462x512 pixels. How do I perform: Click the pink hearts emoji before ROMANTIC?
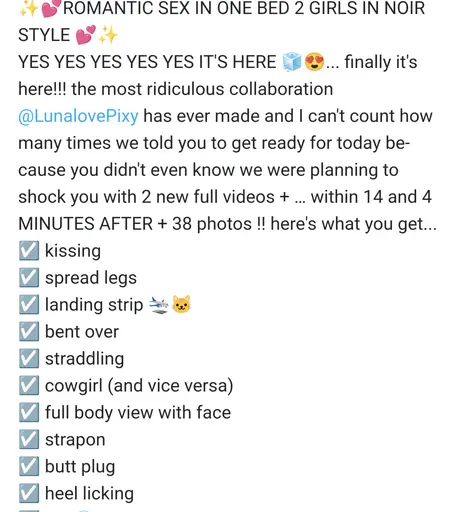[51, 8]
